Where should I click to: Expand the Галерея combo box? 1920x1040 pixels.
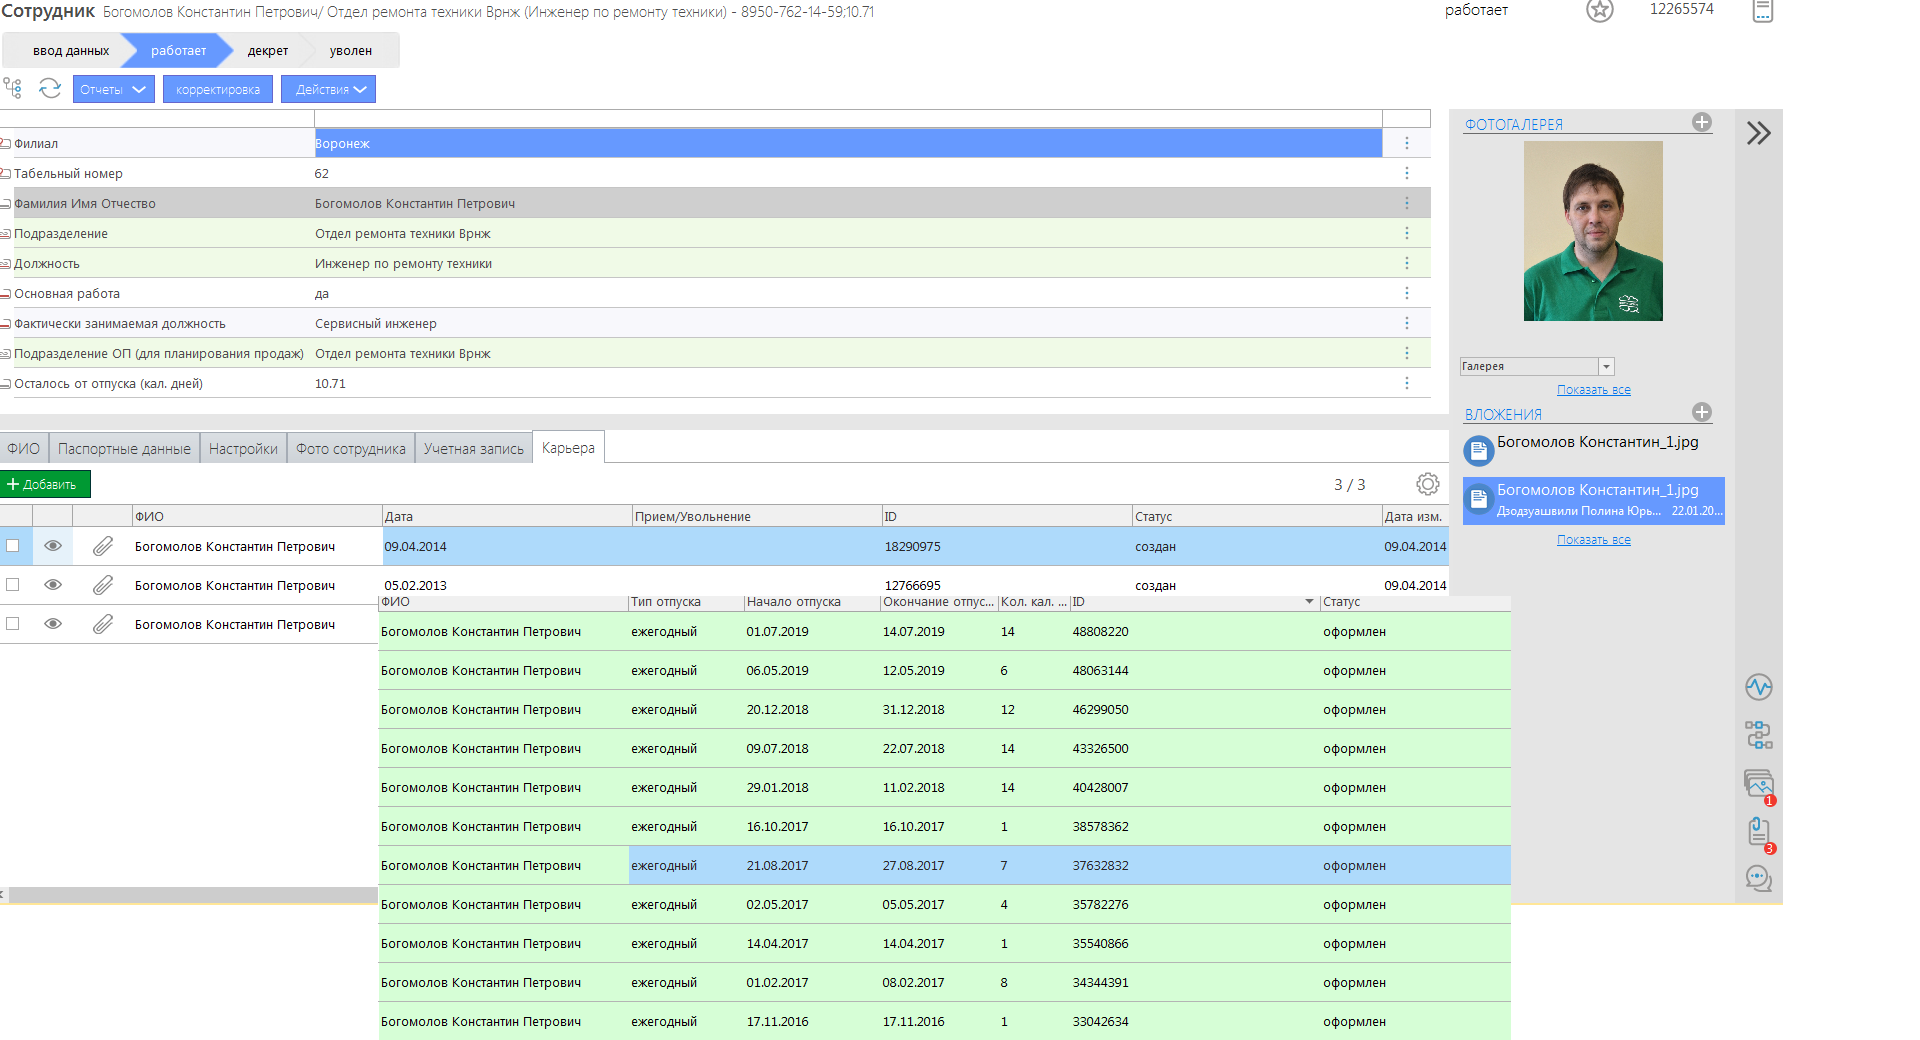(1606, 367)
